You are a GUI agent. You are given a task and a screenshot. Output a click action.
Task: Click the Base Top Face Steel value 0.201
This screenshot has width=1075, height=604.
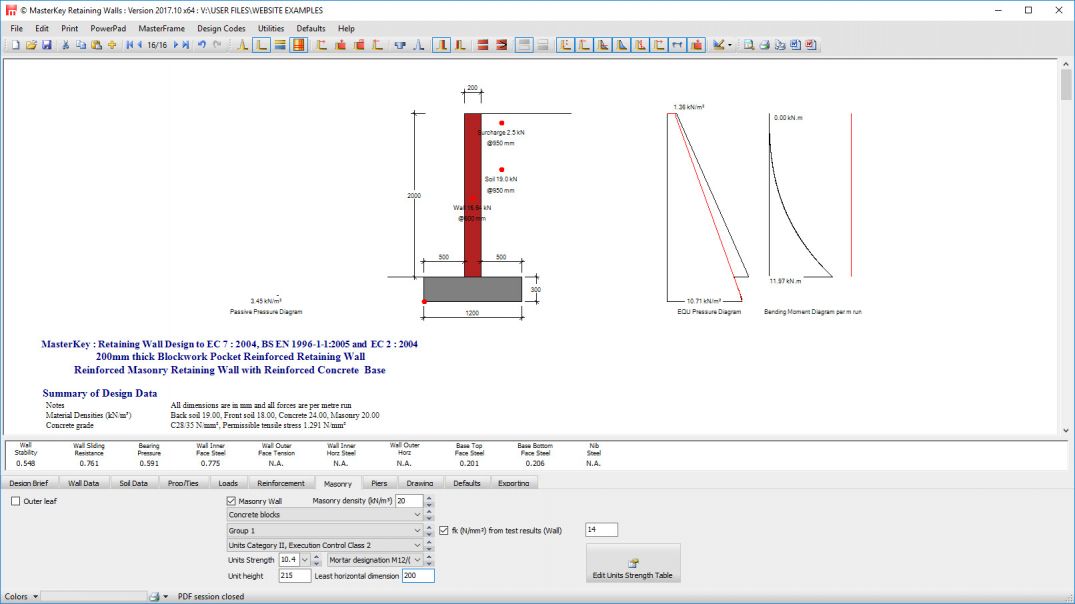pyautogui.click(x=469, y=463)
